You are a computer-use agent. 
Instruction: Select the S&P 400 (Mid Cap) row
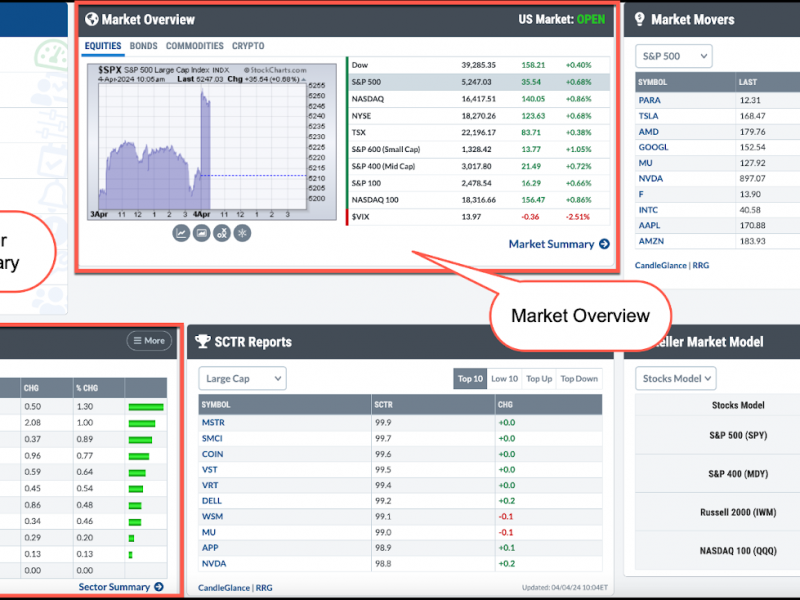(480, 166)
